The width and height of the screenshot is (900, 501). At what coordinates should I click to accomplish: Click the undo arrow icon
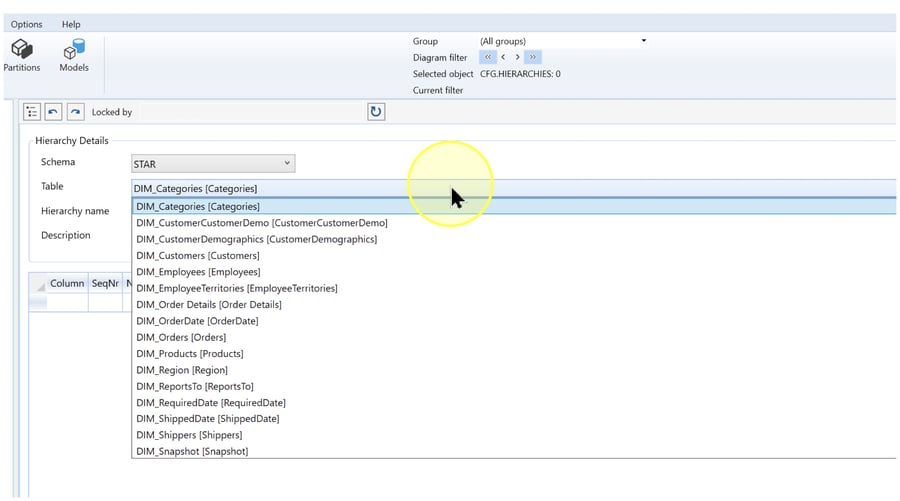53,112
